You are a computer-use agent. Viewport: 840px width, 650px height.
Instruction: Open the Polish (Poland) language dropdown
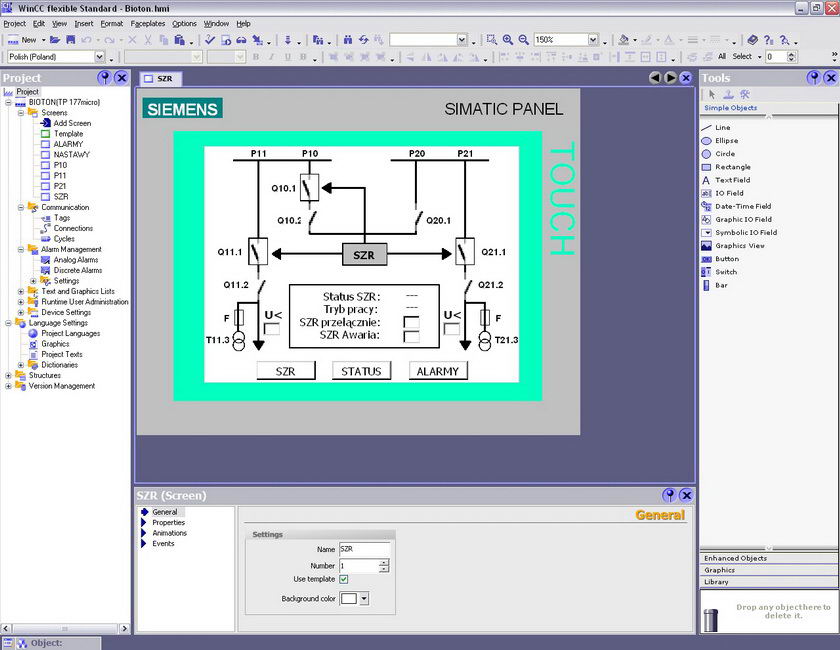click(x=100, y=56)
